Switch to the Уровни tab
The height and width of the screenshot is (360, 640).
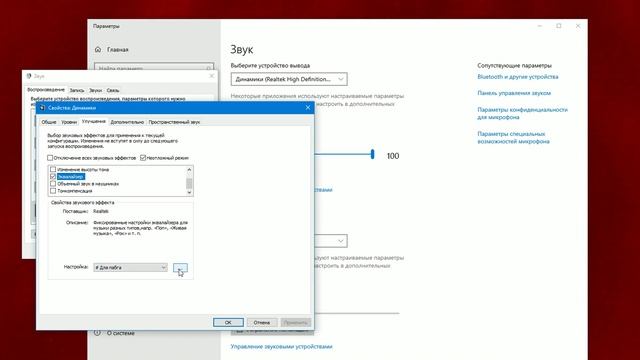click(x=69, y=122)
